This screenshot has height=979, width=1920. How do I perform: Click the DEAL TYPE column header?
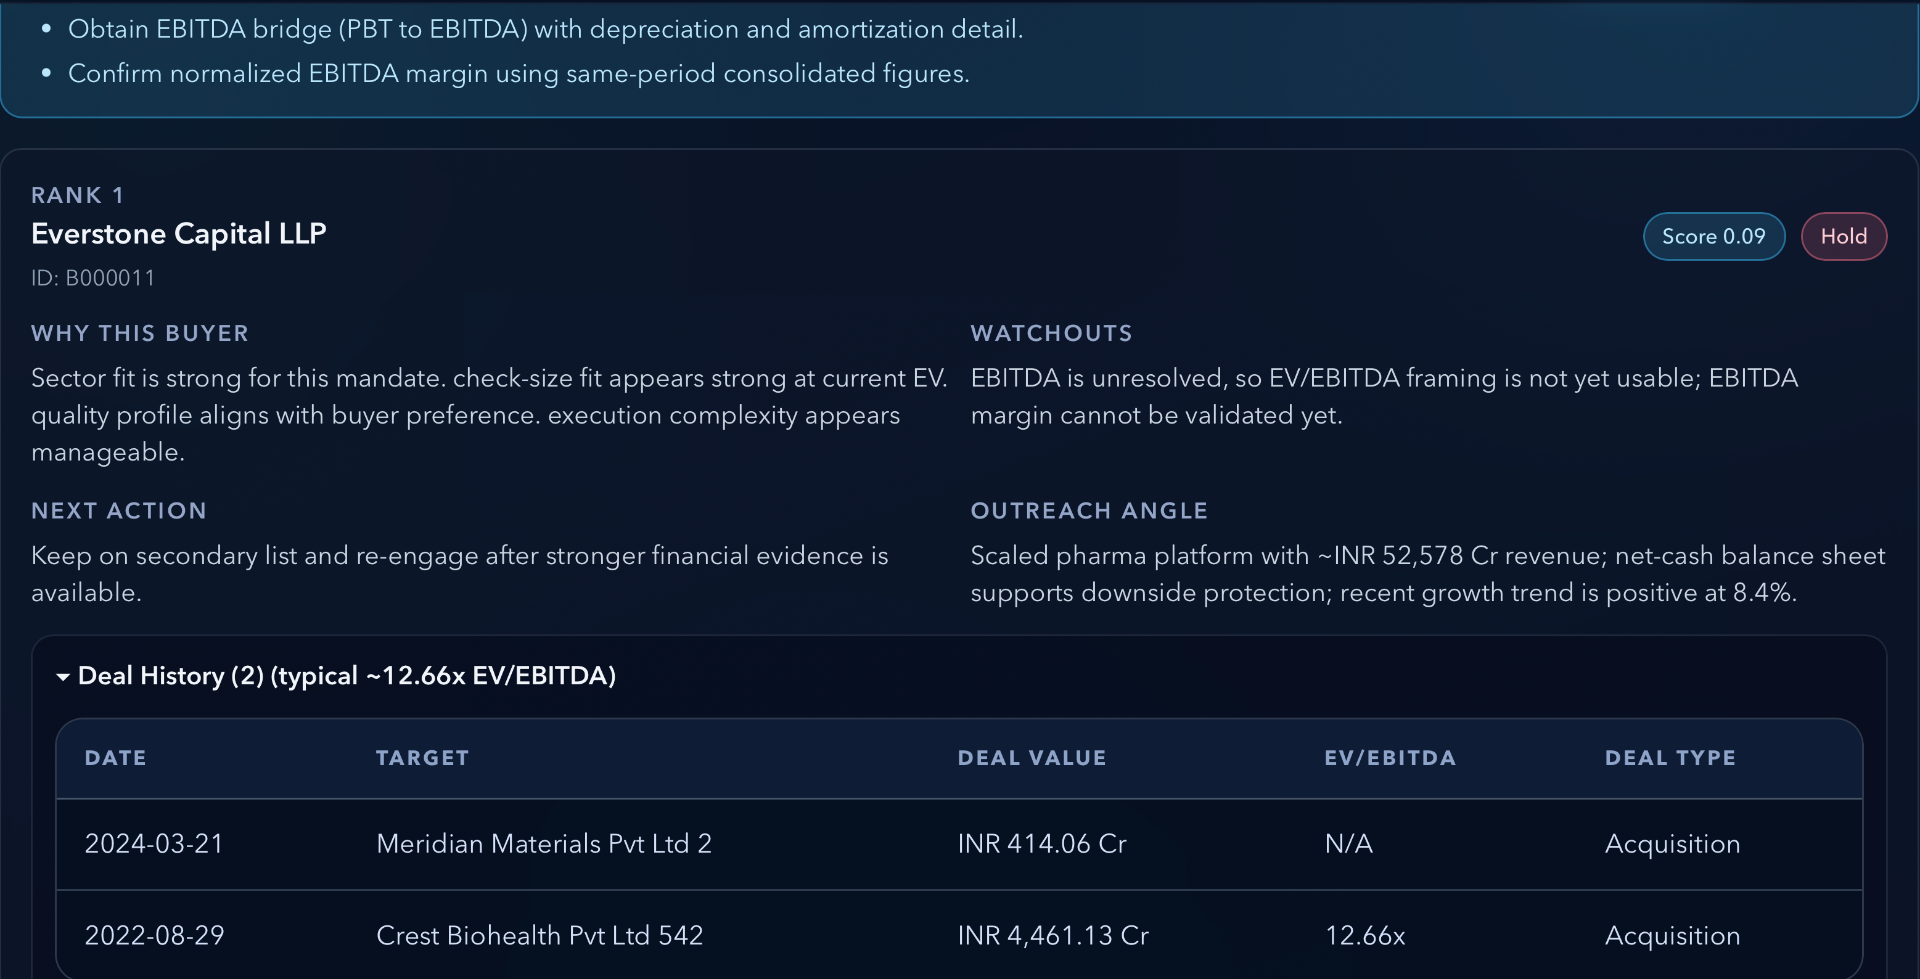(x=1670, y=758)
